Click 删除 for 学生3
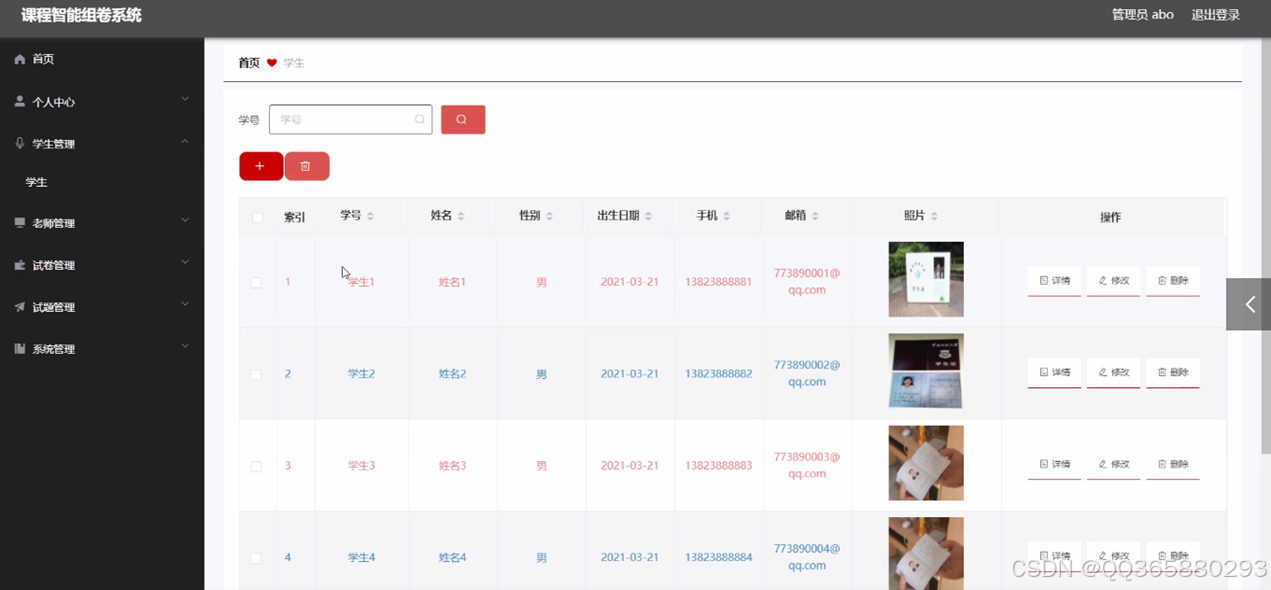 click(x=1172, y=465)
